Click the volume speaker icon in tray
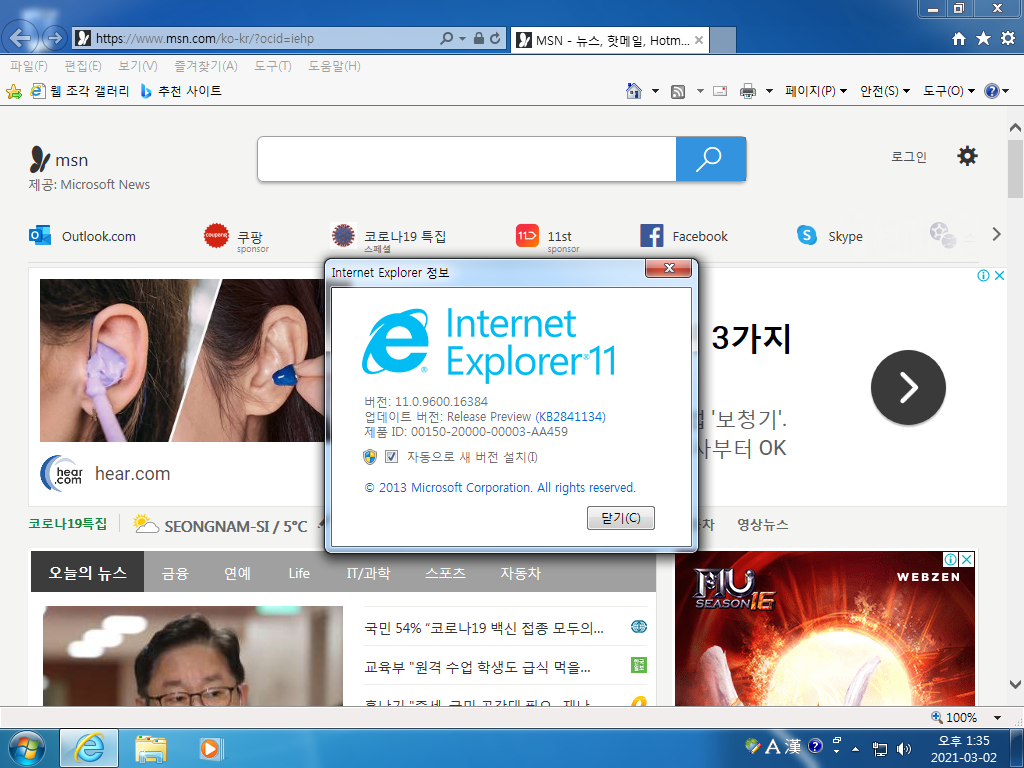 coord(904,749)
